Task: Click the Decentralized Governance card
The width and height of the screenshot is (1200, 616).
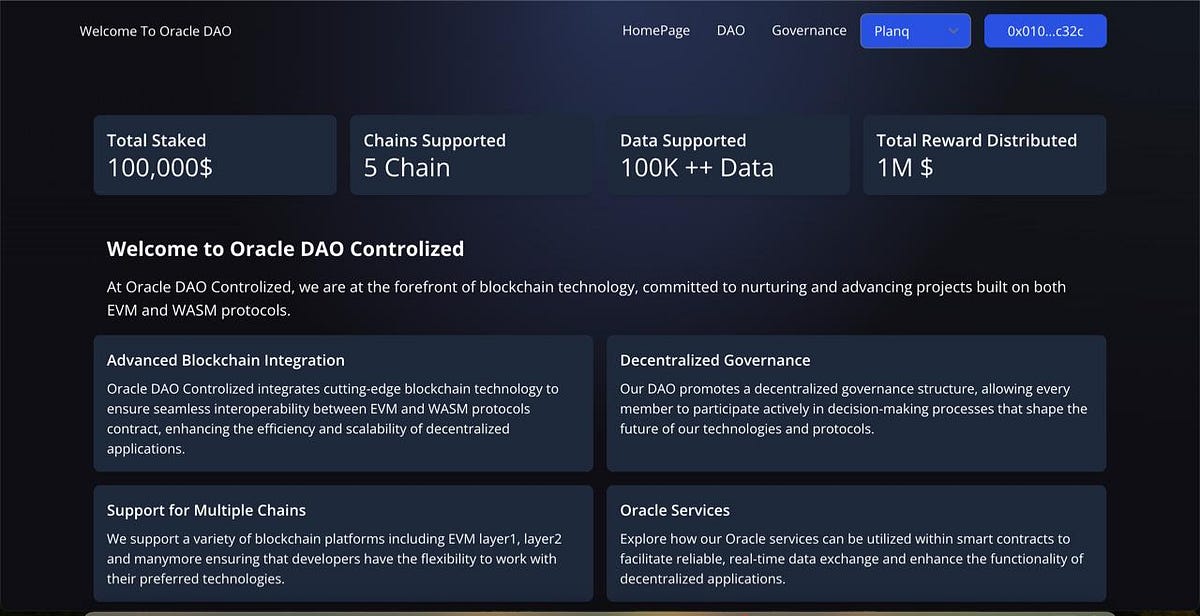Action: click(857, 403)
